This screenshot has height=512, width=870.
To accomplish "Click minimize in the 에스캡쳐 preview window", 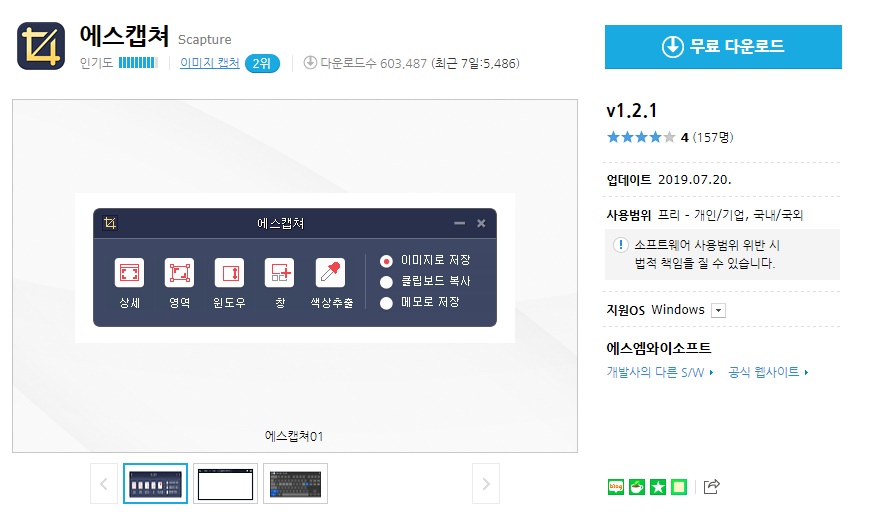I will coord(459,223).
